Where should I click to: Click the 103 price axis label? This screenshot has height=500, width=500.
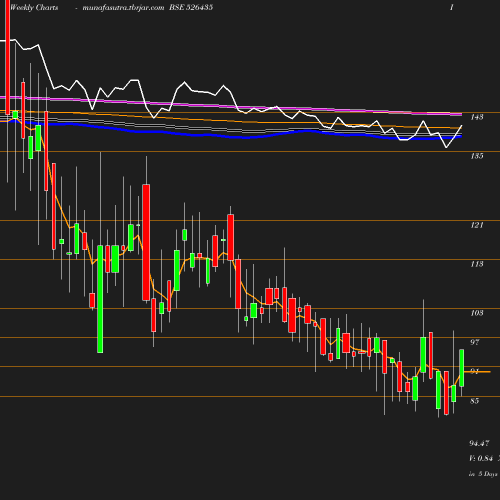477,313
